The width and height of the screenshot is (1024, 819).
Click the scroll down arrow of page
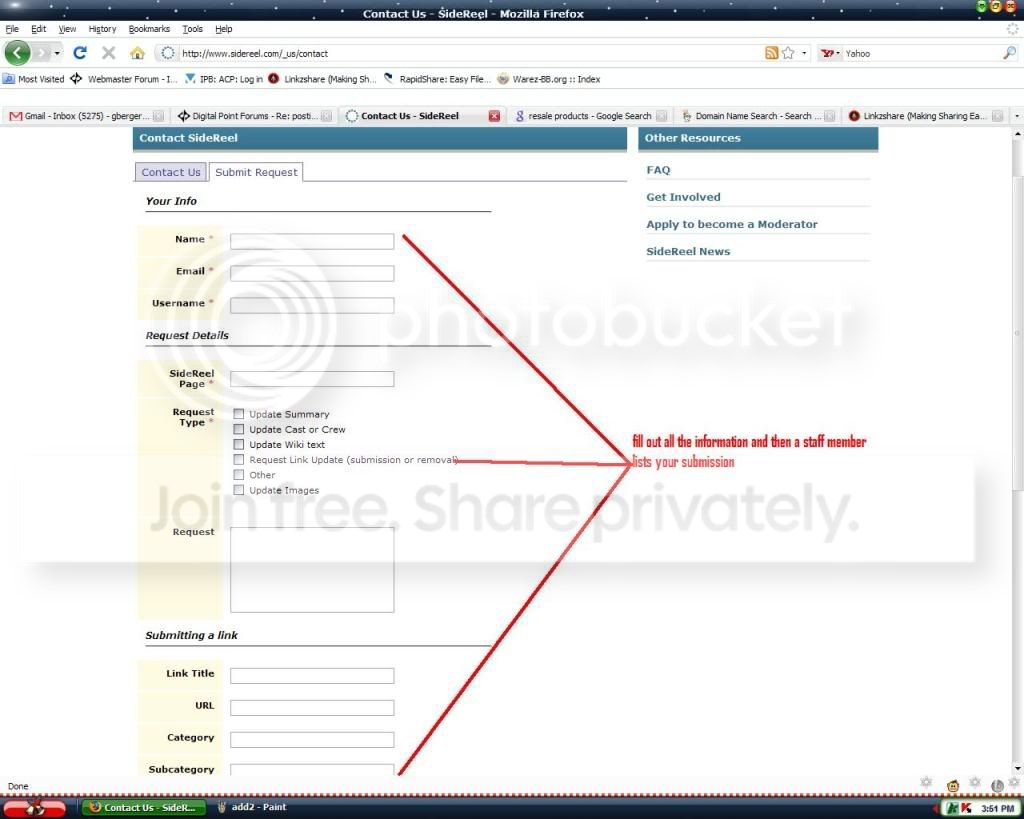(1017, 769)
